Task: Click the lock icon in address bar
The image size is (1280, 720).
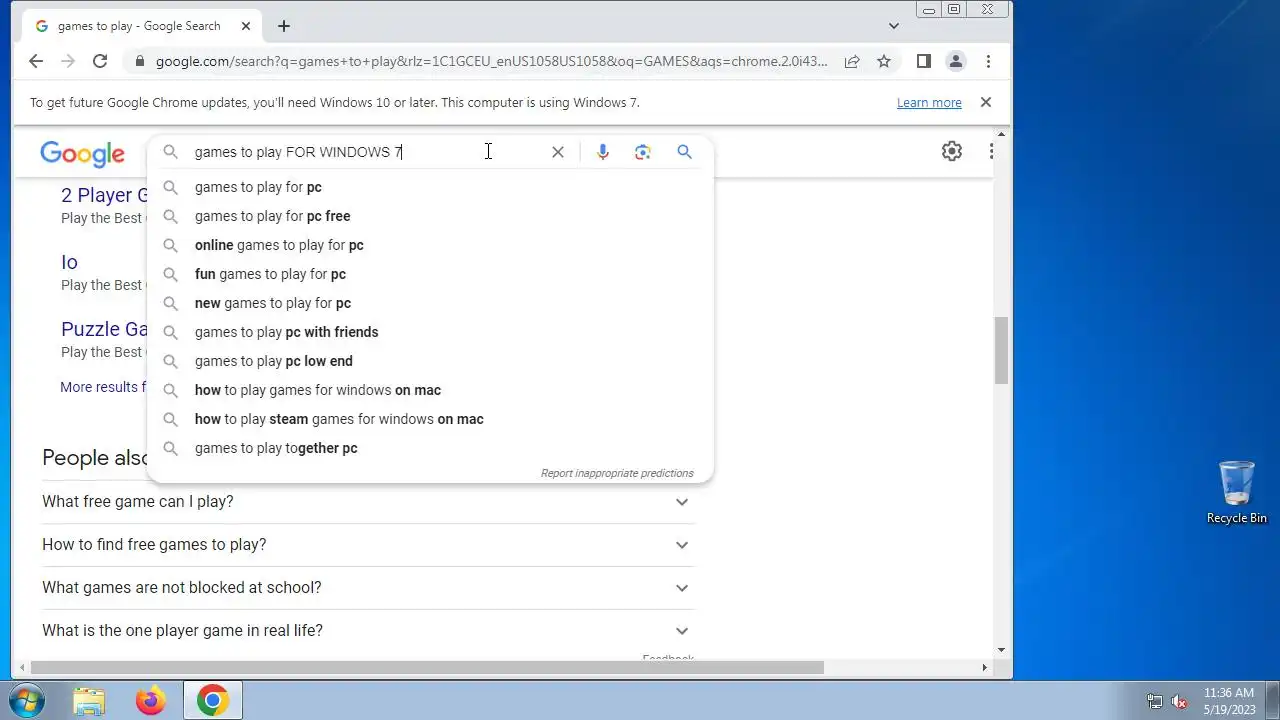Action: 139,61
